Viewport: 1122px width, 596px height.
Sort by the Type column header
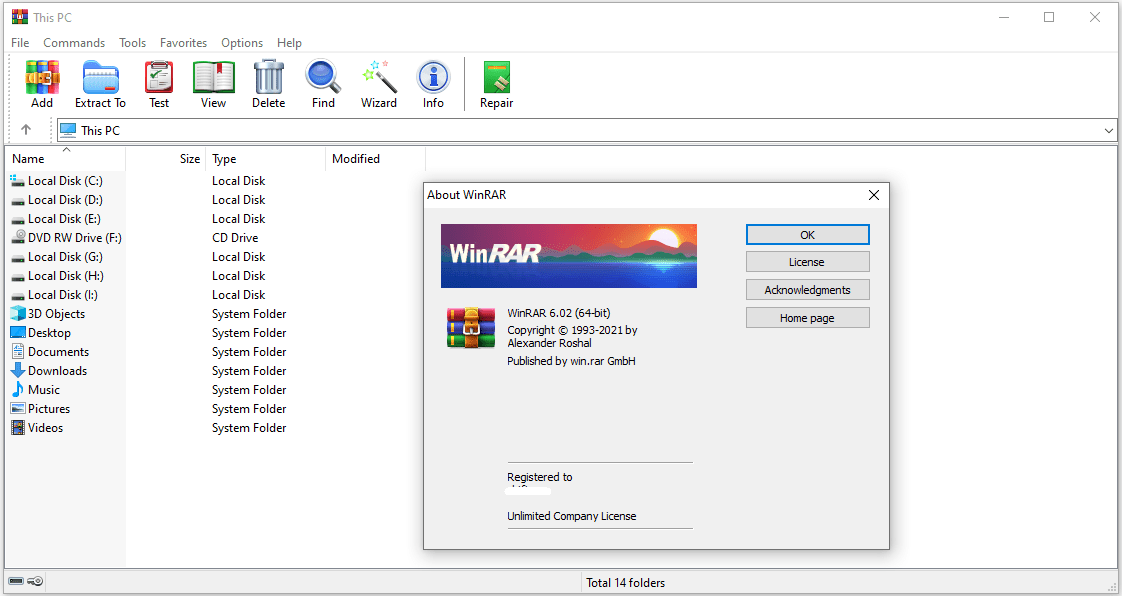coord(265,159)
